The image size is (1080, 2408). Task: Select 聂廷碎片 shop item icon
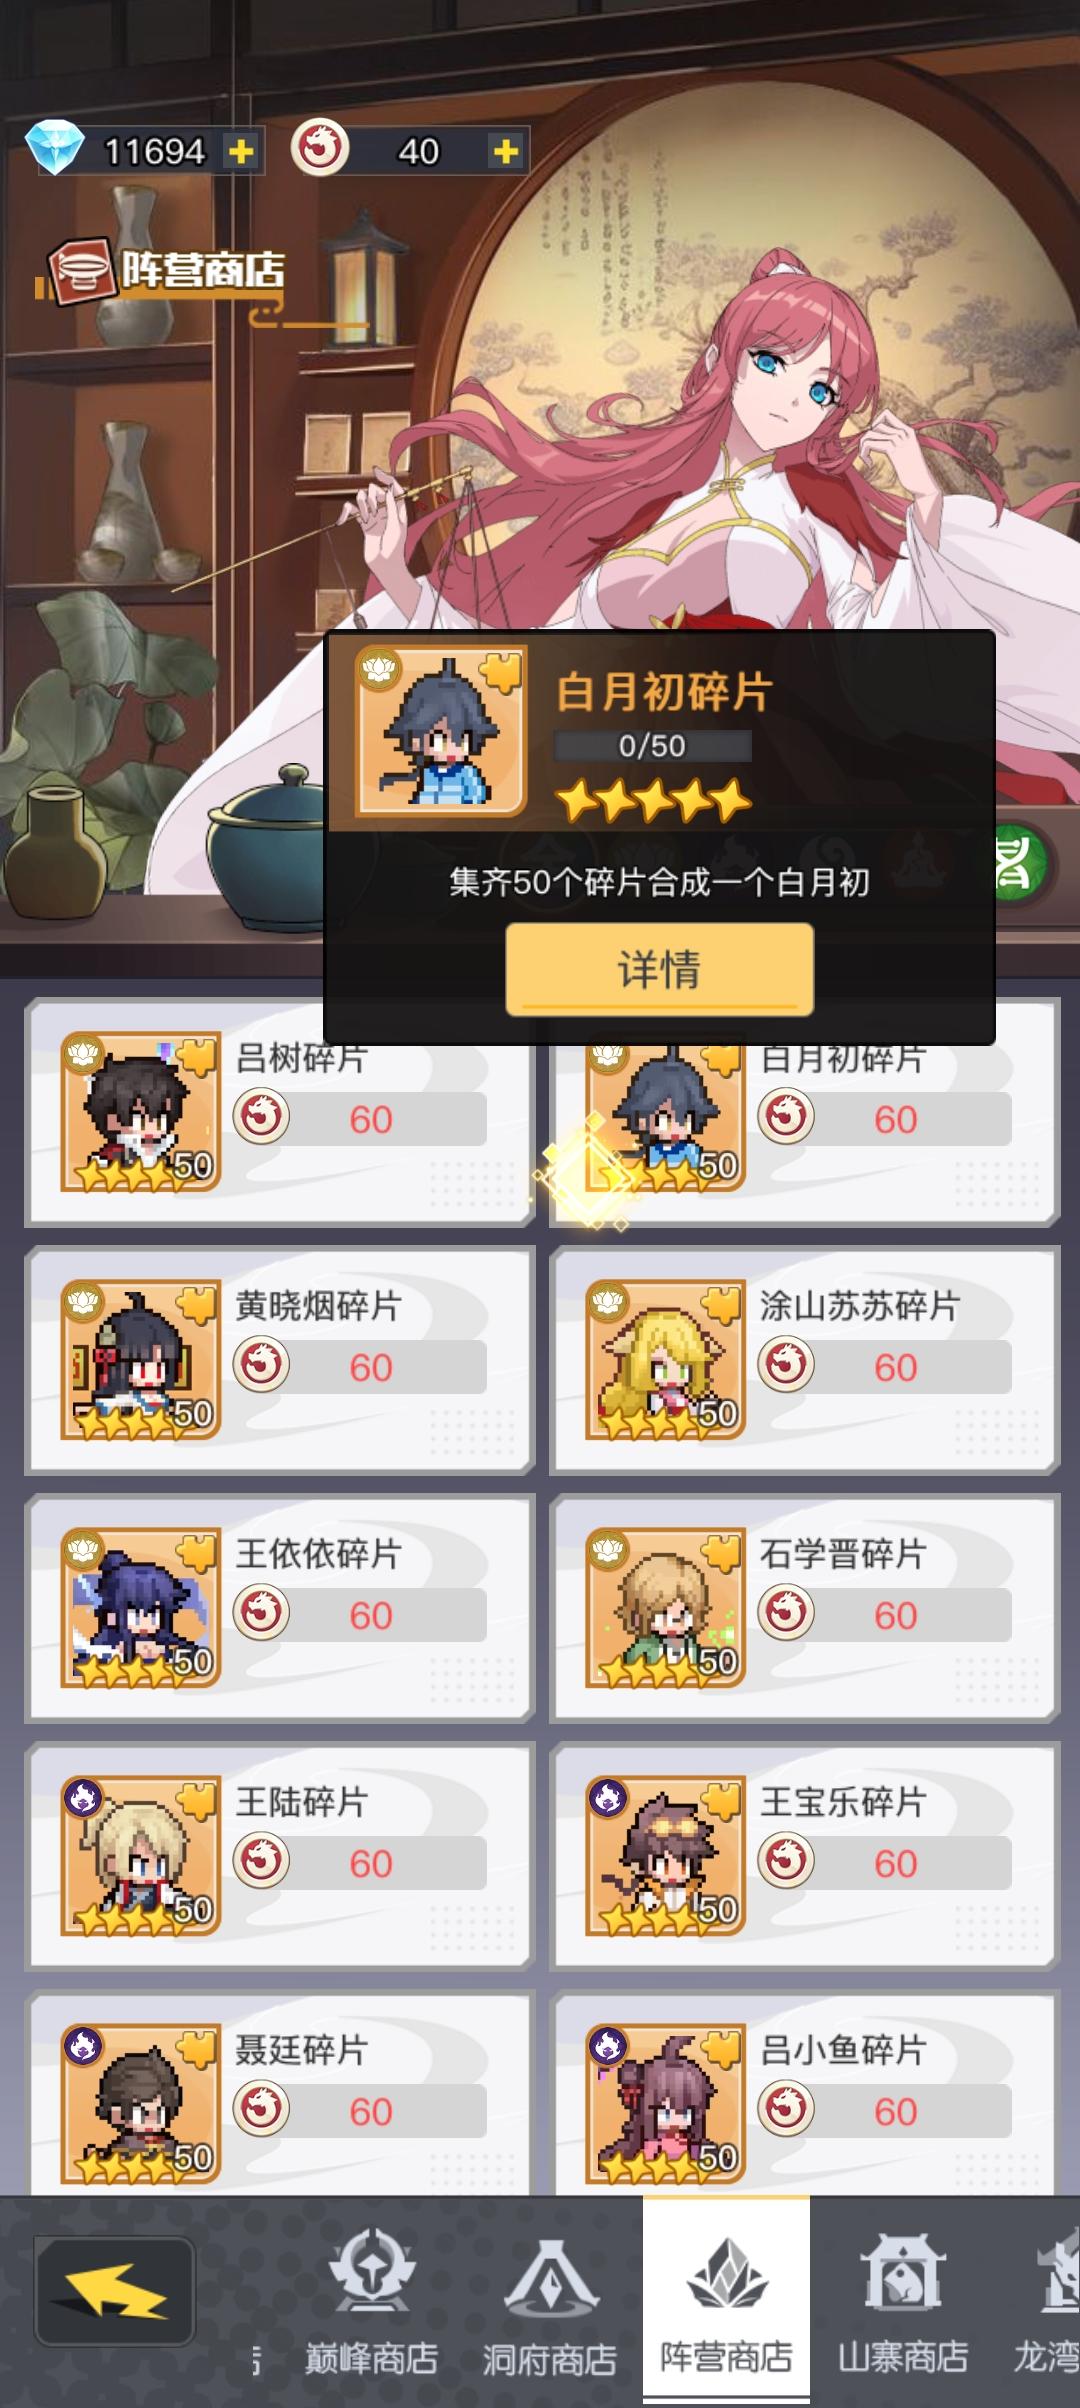coord(140,2104)
